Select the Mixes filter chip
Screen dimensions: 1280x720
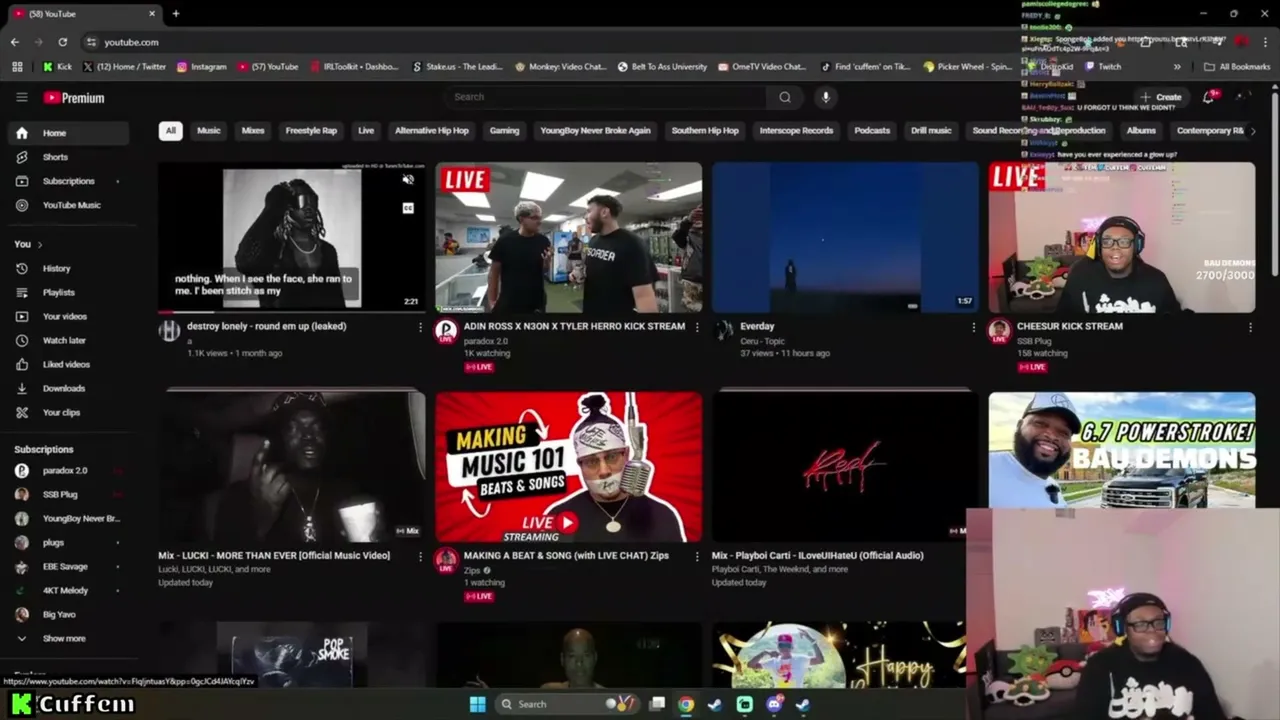pyautogui.click(x=253, y=131)
